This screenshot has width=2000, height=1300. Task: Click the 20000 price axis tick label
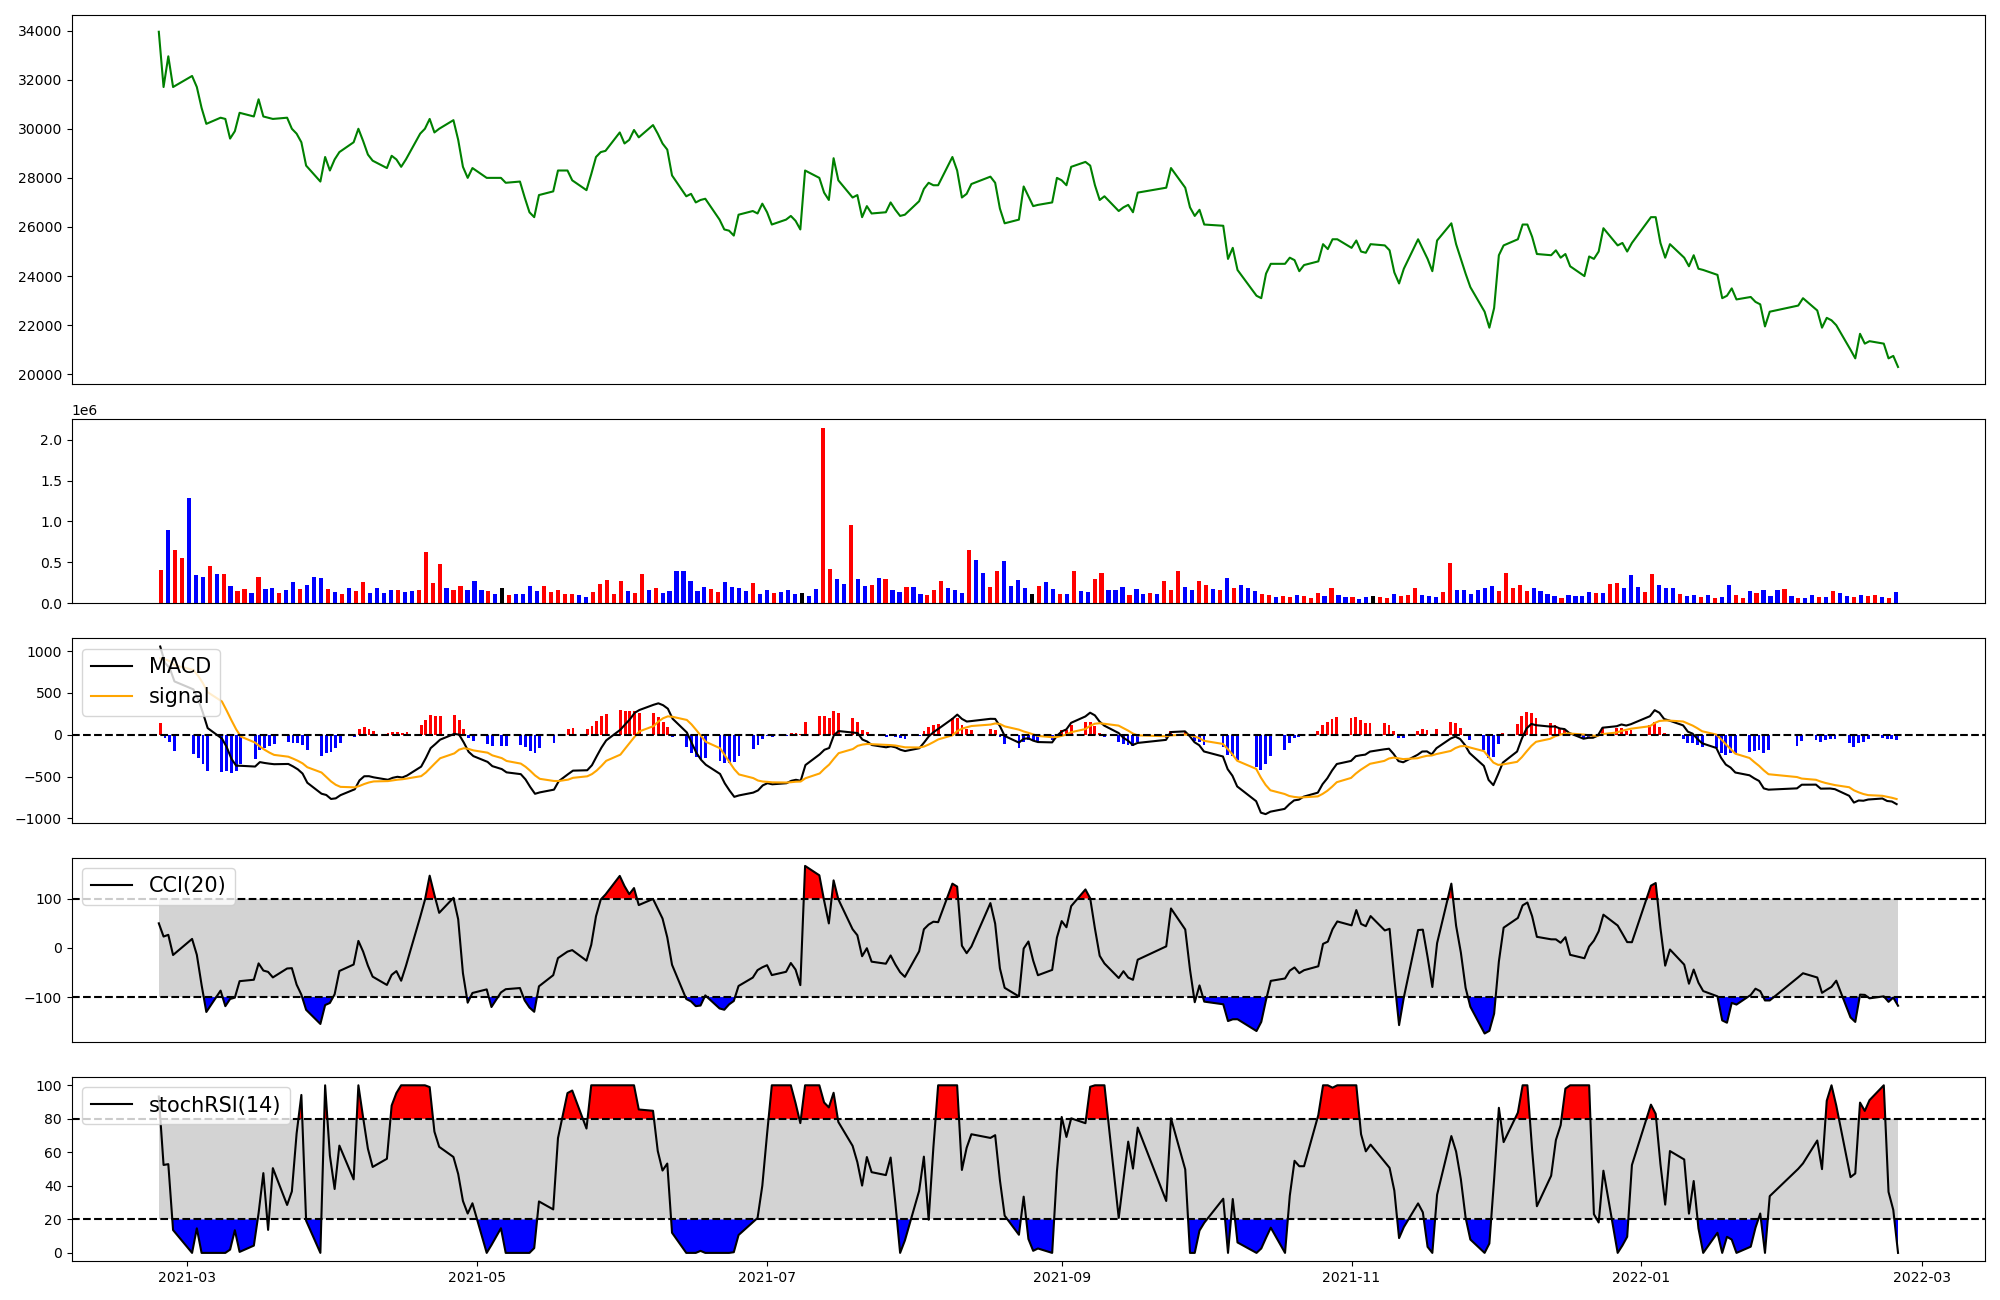coord(40,375)
